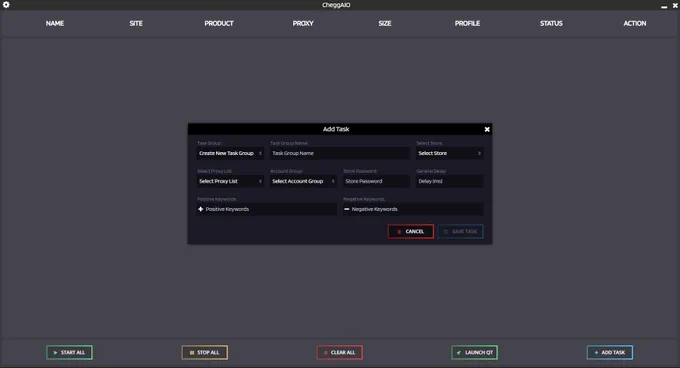Click the STATUS column header
The image size is (680, 368).
point(551,23)
